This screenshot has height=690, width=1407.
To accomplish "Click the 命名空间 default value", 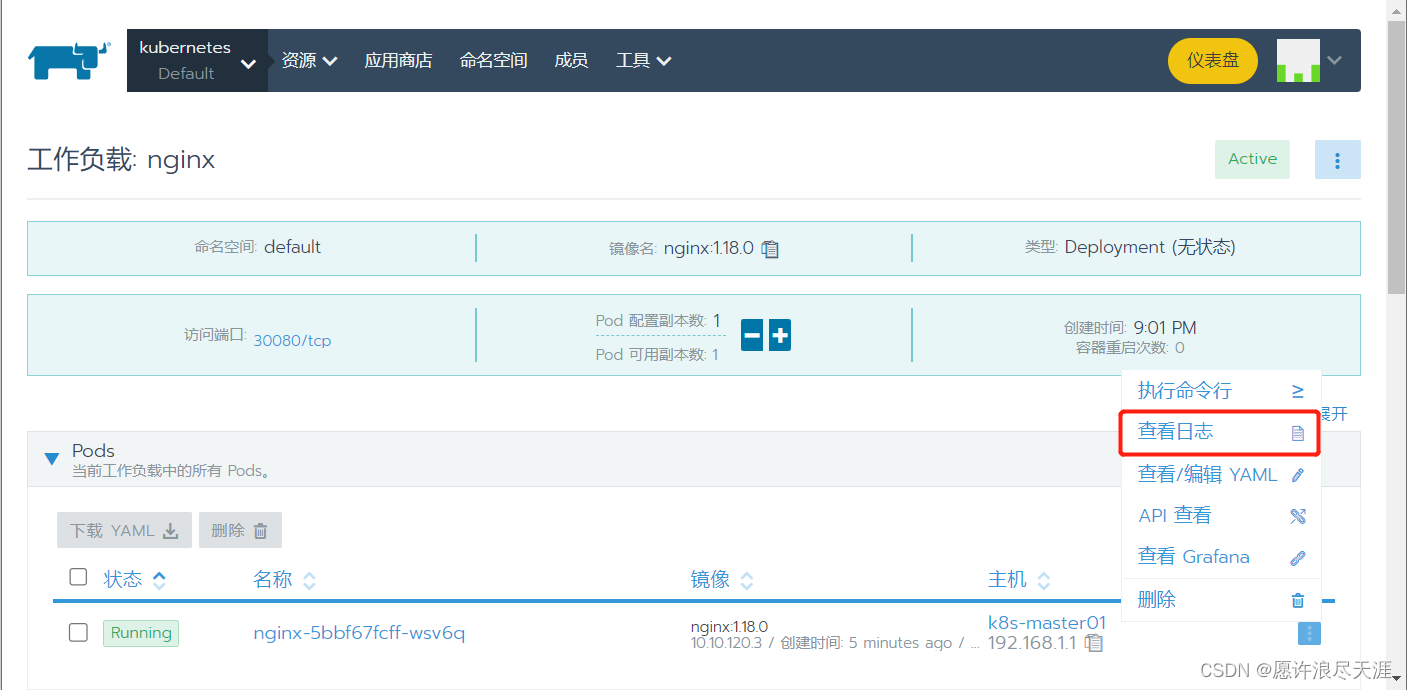I will click(x=292, y=247).
